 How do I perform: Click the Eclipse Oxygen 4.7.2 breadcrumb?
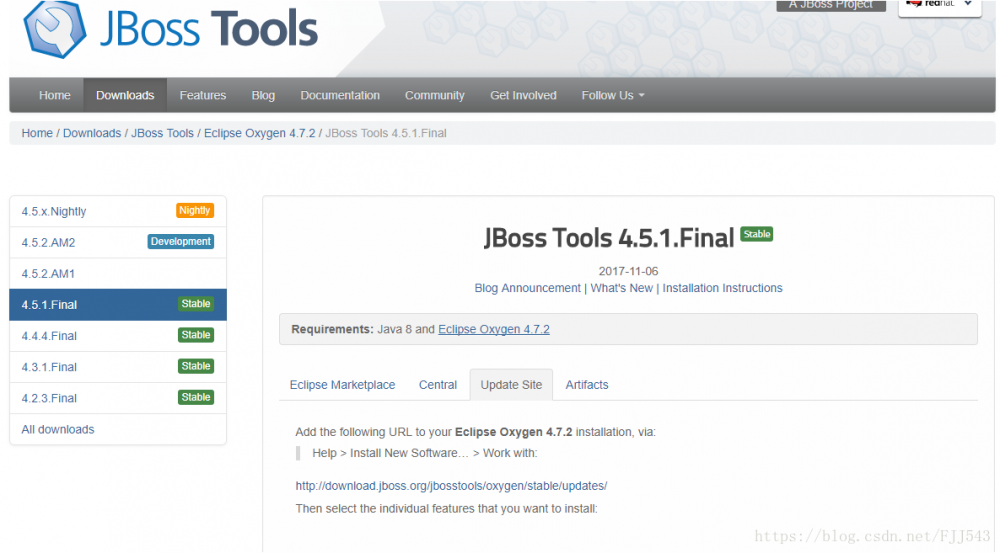coord(260,133)
